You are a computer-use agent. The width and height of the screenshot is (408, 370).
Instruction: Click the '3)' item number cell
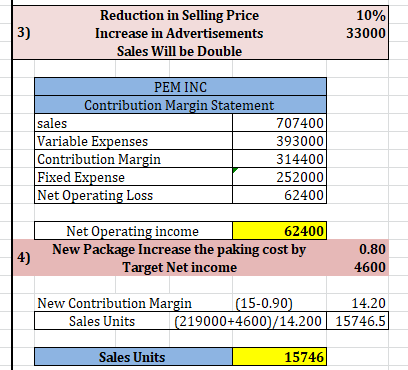click(x=24, y=33)
